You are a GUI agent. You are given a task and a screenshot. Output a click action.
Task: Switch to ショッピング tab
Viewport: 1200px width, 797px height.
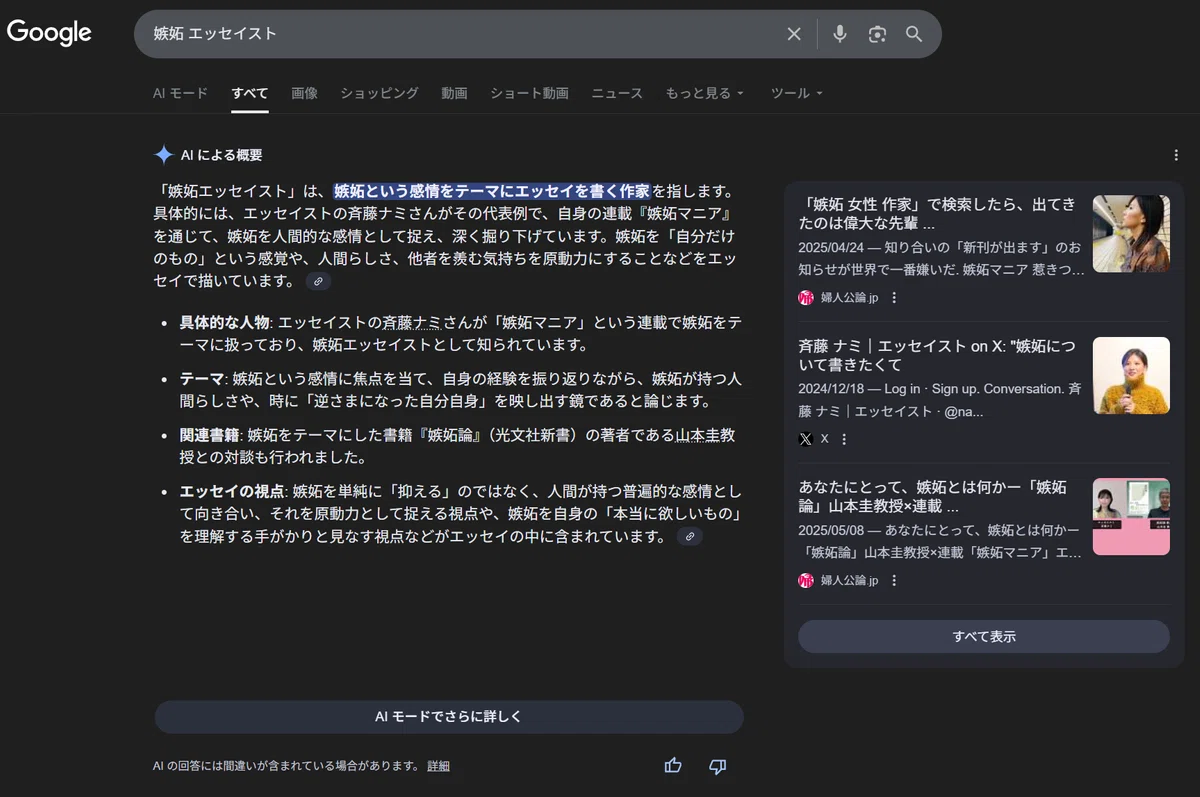pos(379,93)
